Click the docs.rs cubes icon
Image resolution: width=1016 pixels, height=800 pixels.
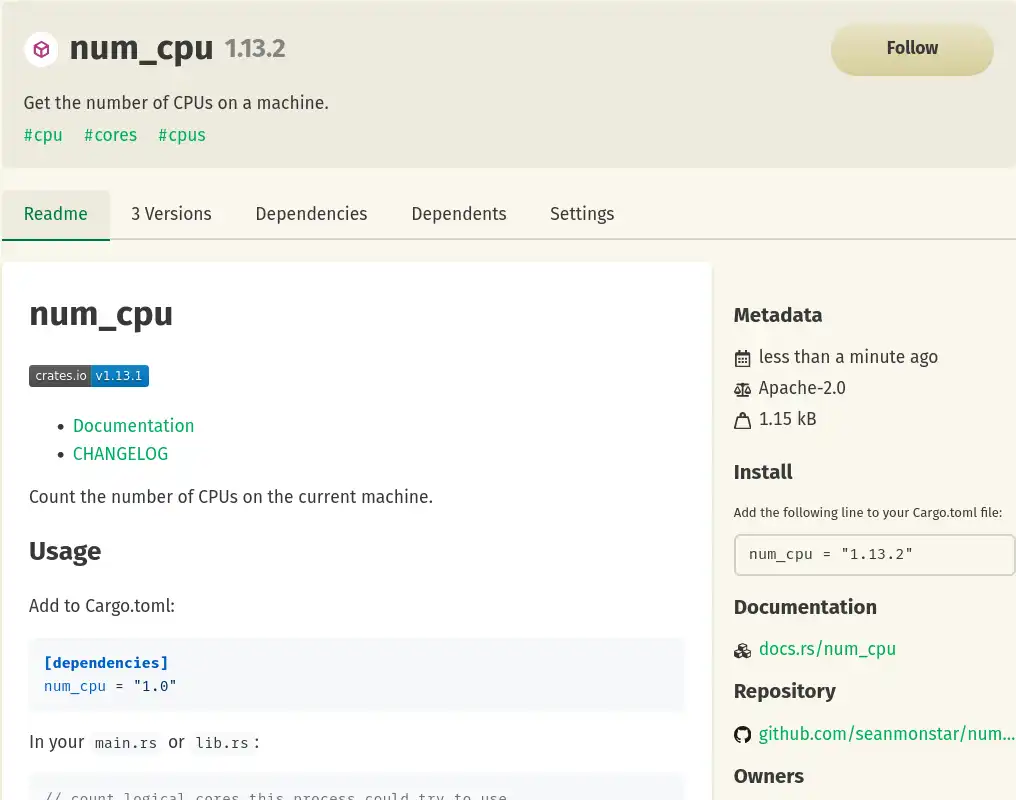(x=742, y=650)
